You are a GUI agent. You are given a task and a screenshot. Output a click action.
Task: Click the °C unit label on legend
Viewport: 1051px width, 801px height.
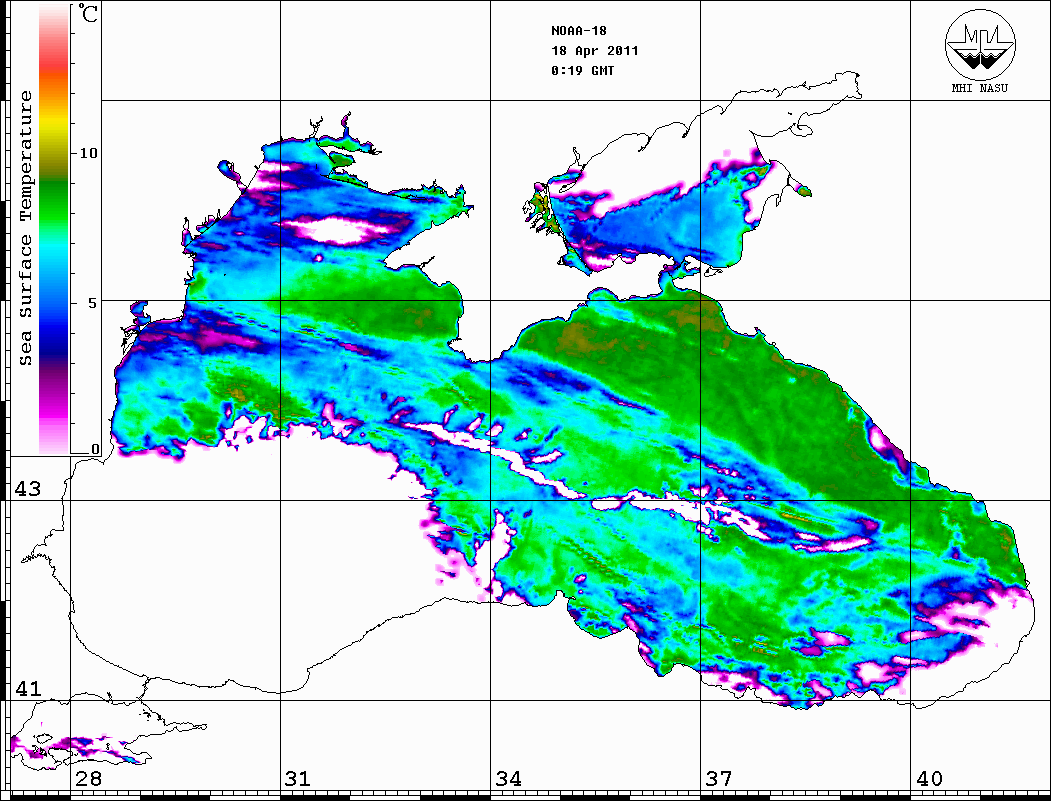coord(87,13)
